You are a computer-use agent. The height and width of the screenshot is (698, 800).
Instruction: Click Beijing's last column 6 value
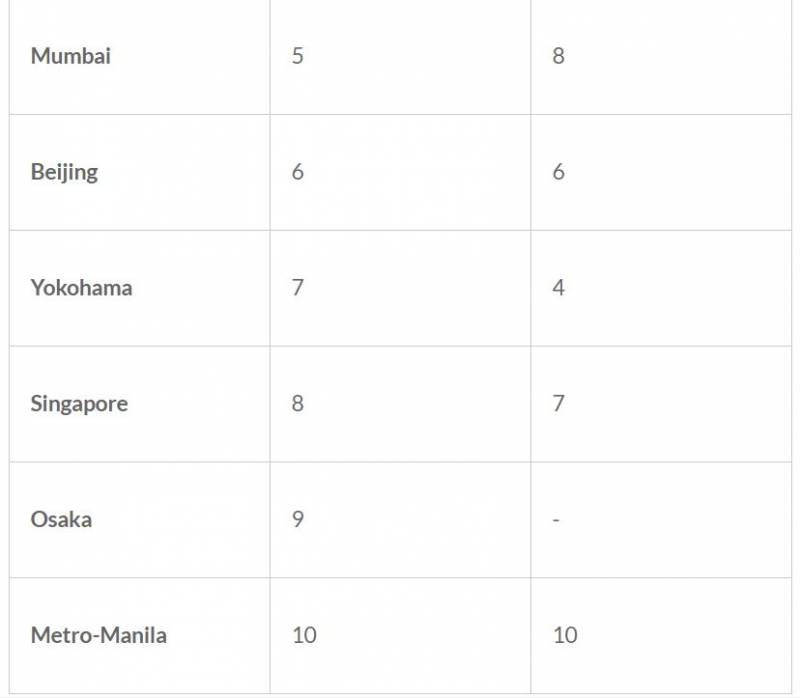(558, 172)
